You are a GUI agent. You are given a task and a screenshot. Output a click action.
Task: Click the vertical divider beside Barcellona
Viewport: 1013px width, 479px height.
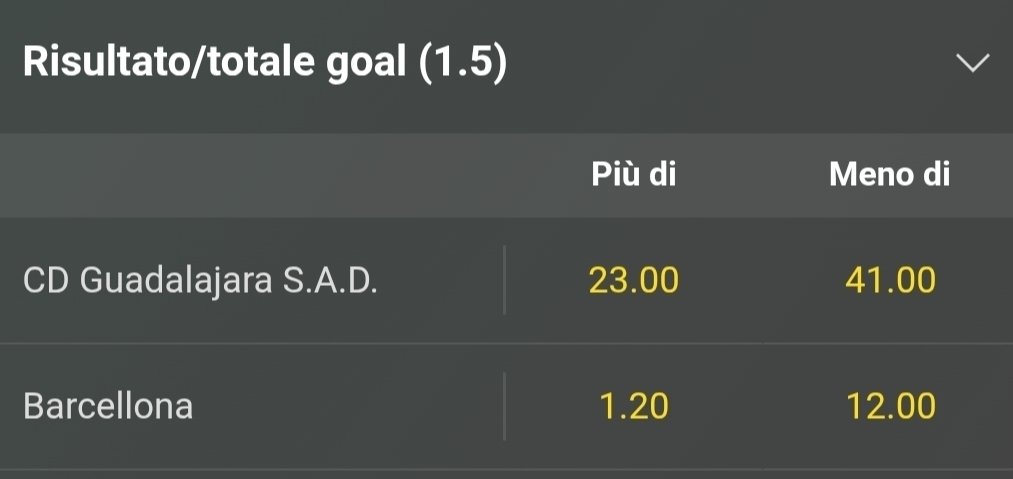coord(505,407)
